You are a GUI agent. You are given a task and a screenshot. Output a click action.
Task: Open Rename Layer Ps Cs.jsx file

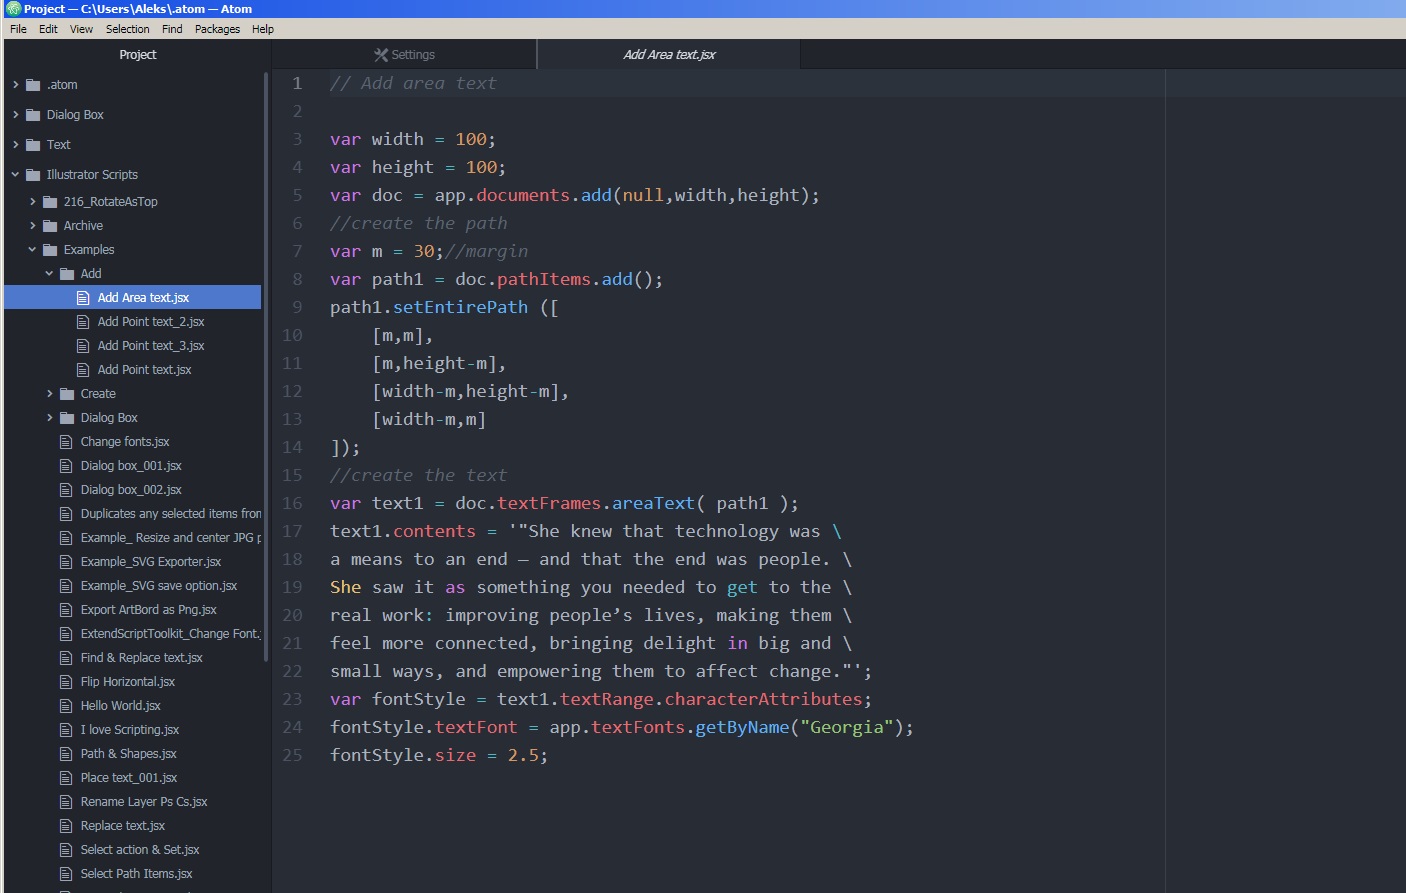(144, 802)
